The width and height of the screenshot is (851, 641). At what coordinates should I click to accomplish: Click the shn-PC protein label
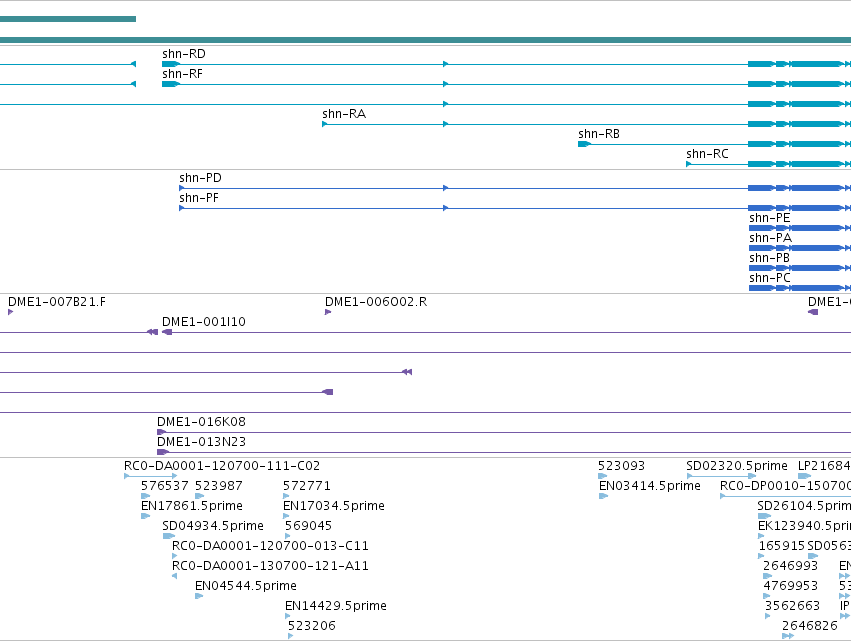coord(770,278)
